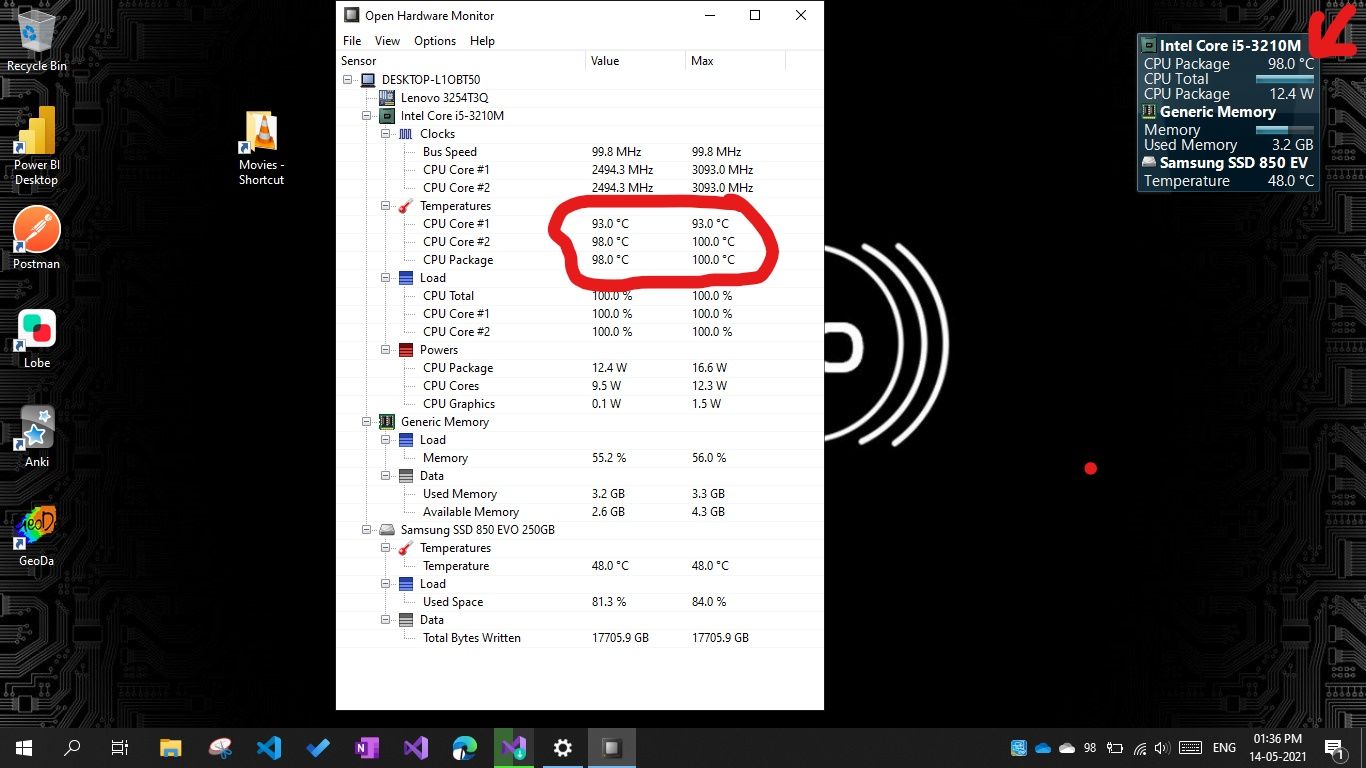Select the Available Memory row
The width and height of the screenshot is (1366, 768).
pos(580,512)
